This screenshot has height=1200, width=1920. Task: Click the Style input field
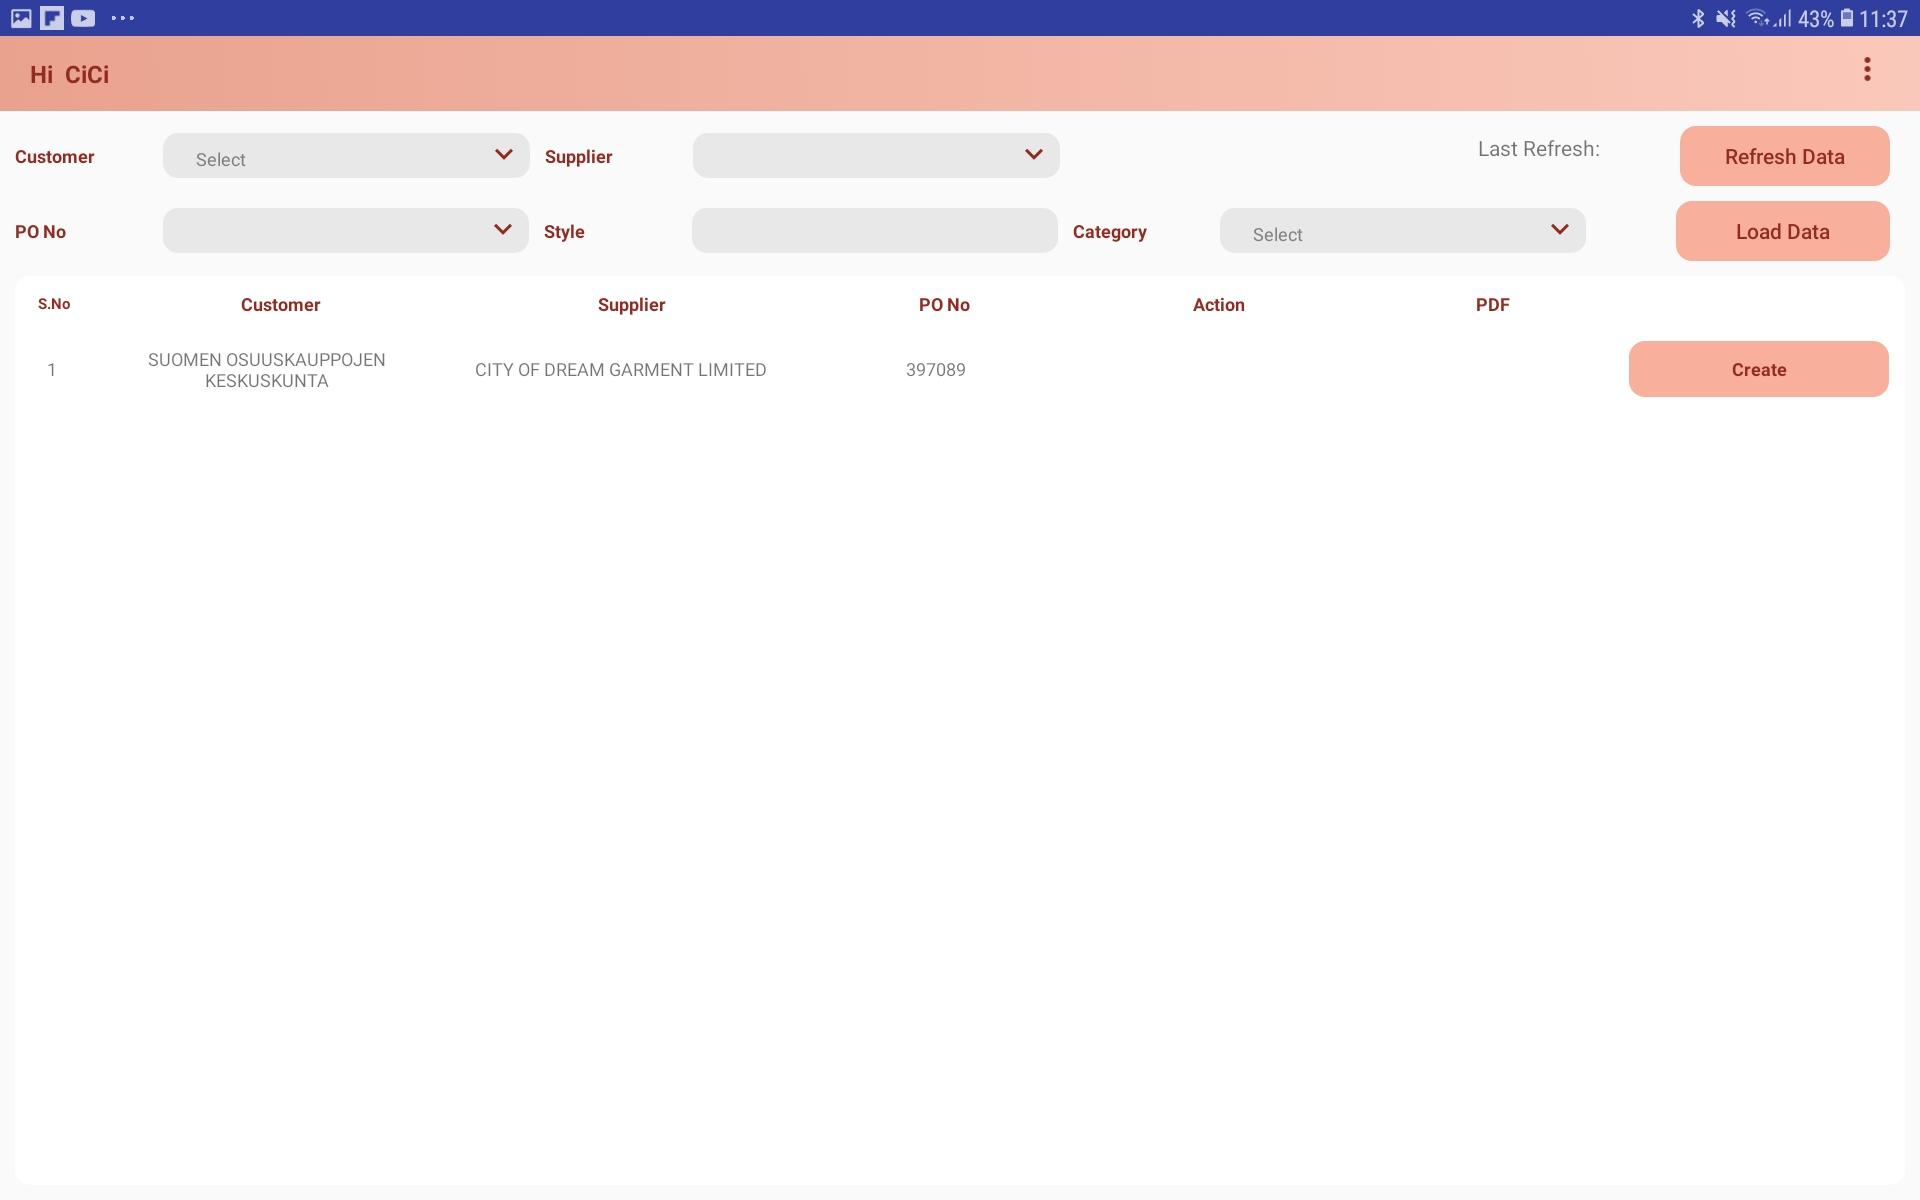pos(875,231)
